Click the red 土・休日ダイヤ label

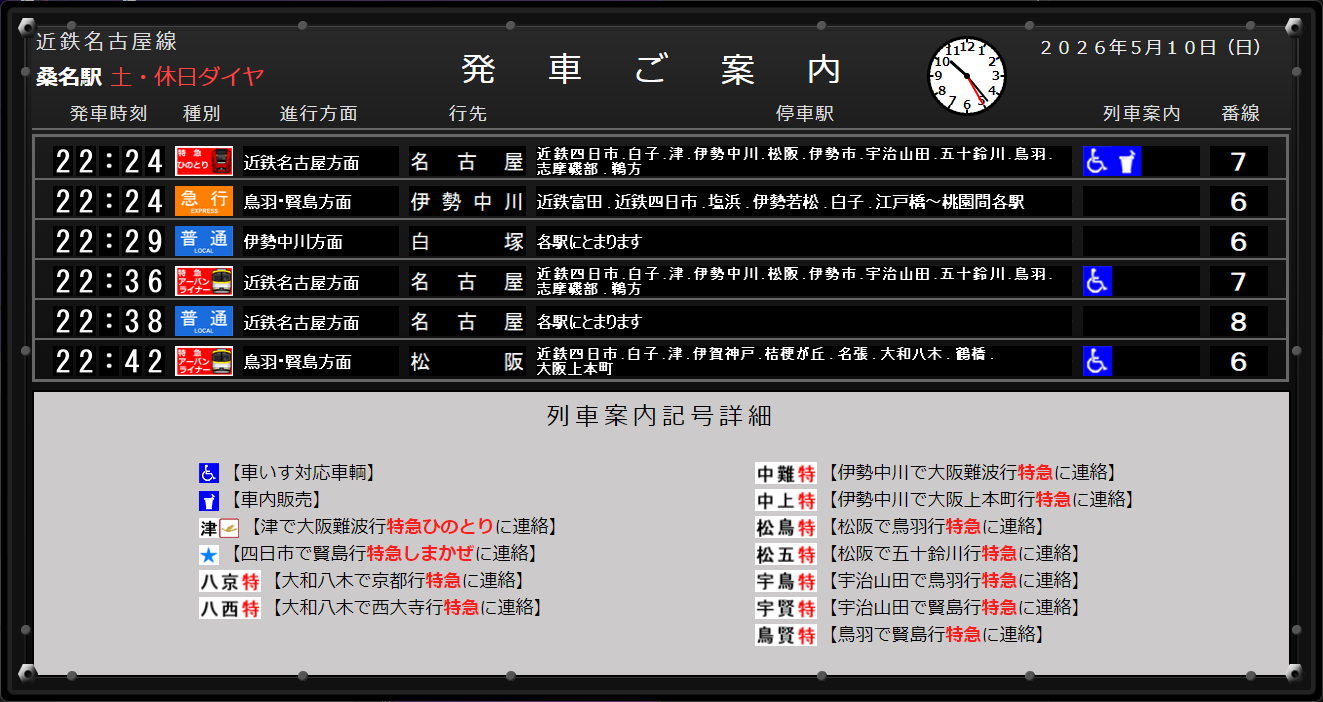click(x=188, y=77)
